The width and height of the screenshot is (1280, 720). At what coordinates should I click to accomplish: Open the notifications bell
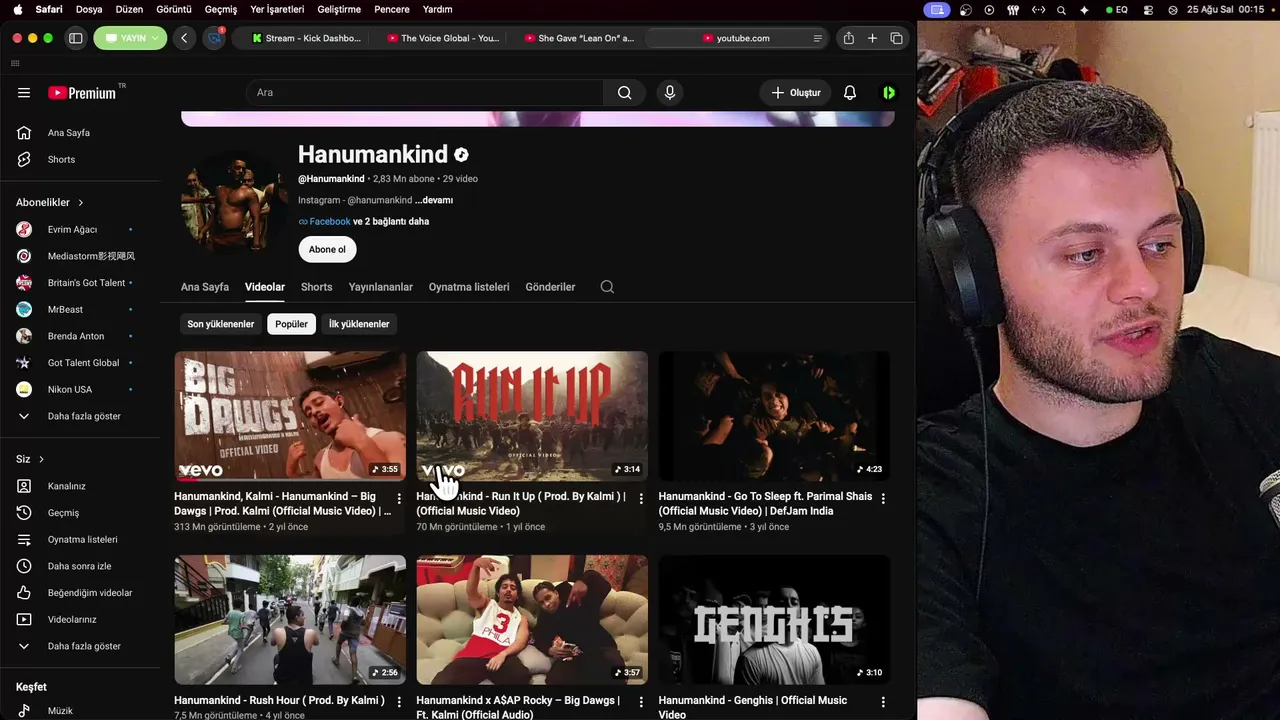[850, 93]
